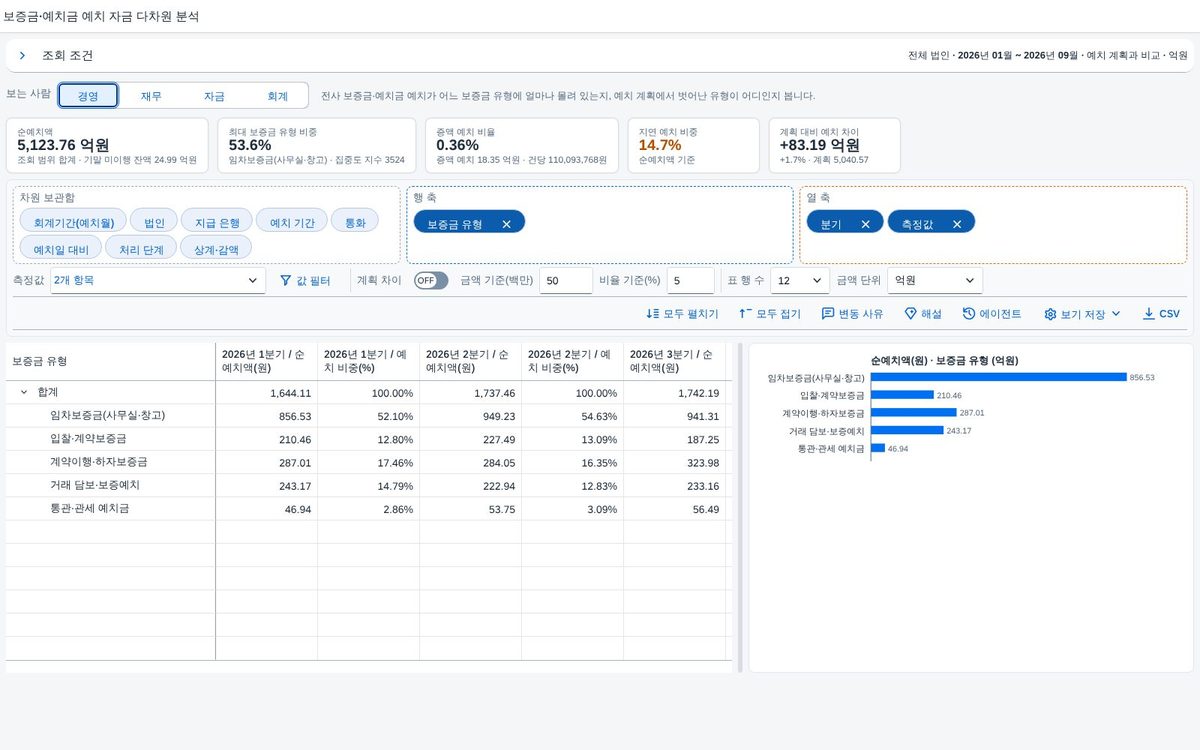Image resolution: width=1200 pixels, height=750 pixels.
Task: Click the 2026년 2분기 / 순예치액(원) header
Action: point(470,361)
